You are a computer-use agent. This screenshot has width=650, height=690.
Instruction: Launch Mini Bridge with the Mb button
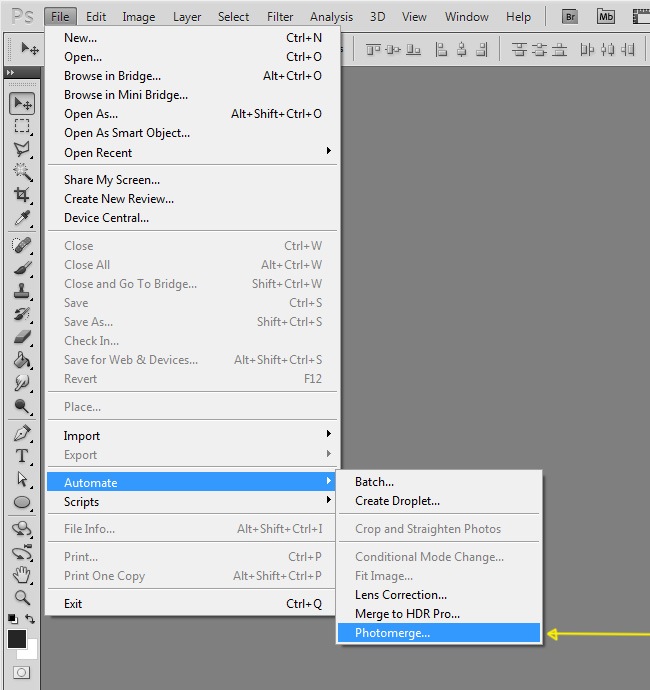(x=606, y=17)
